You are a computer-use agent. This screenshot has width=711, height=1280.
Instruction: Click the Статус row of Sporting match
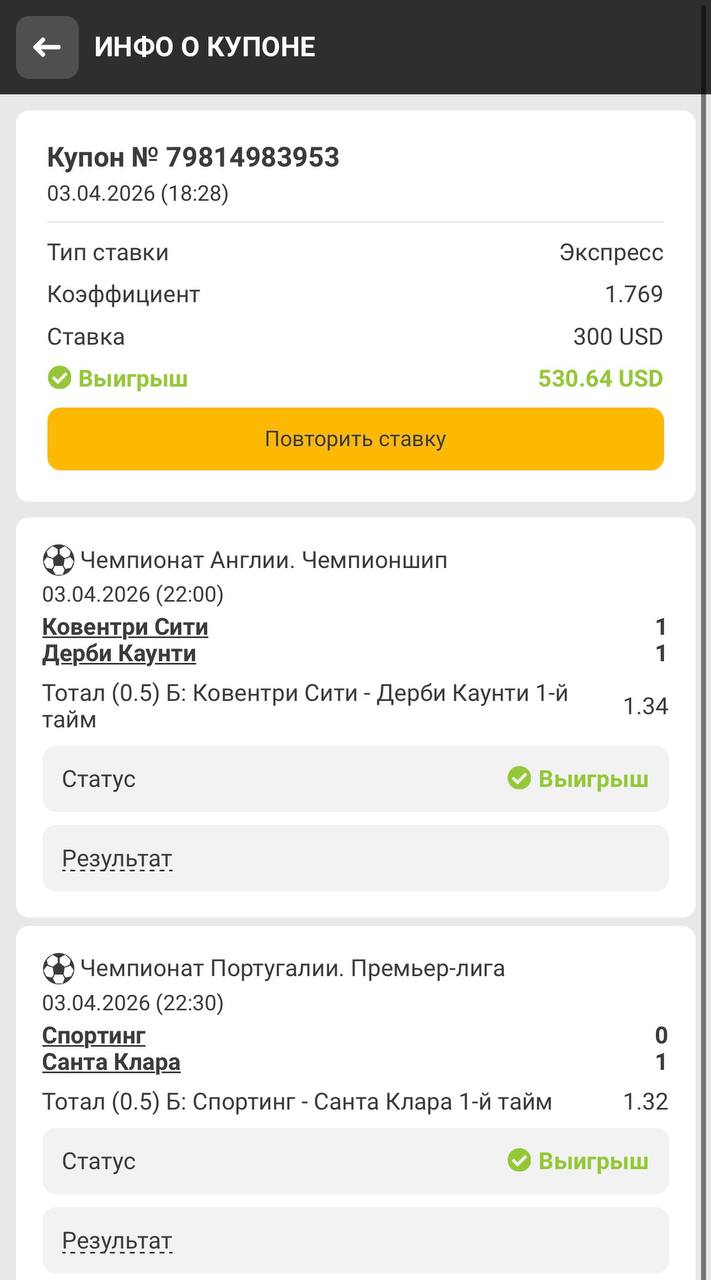coord(355,1160)
